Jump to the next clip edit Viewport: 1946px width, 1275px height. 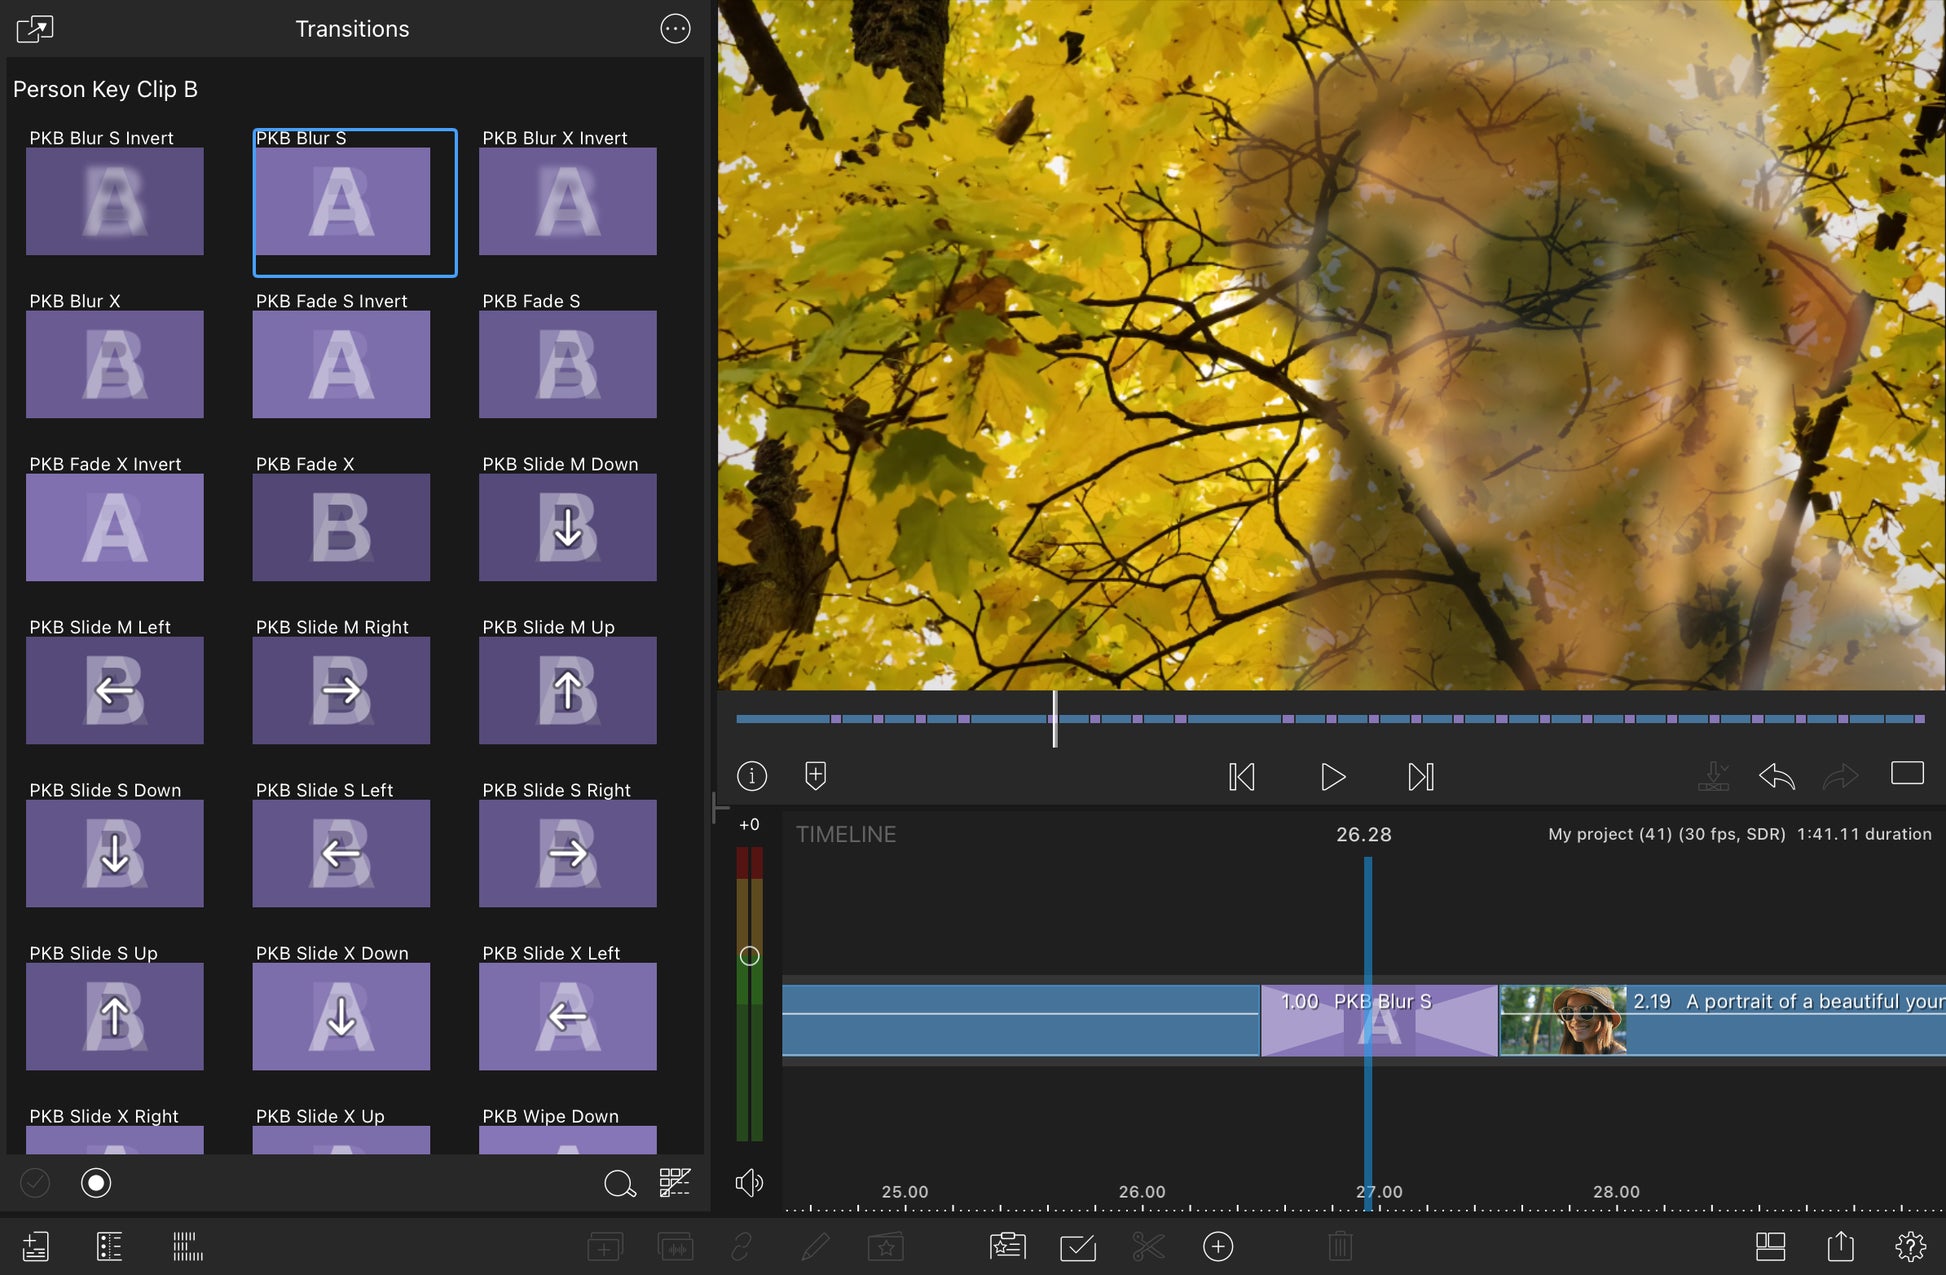1421,777
